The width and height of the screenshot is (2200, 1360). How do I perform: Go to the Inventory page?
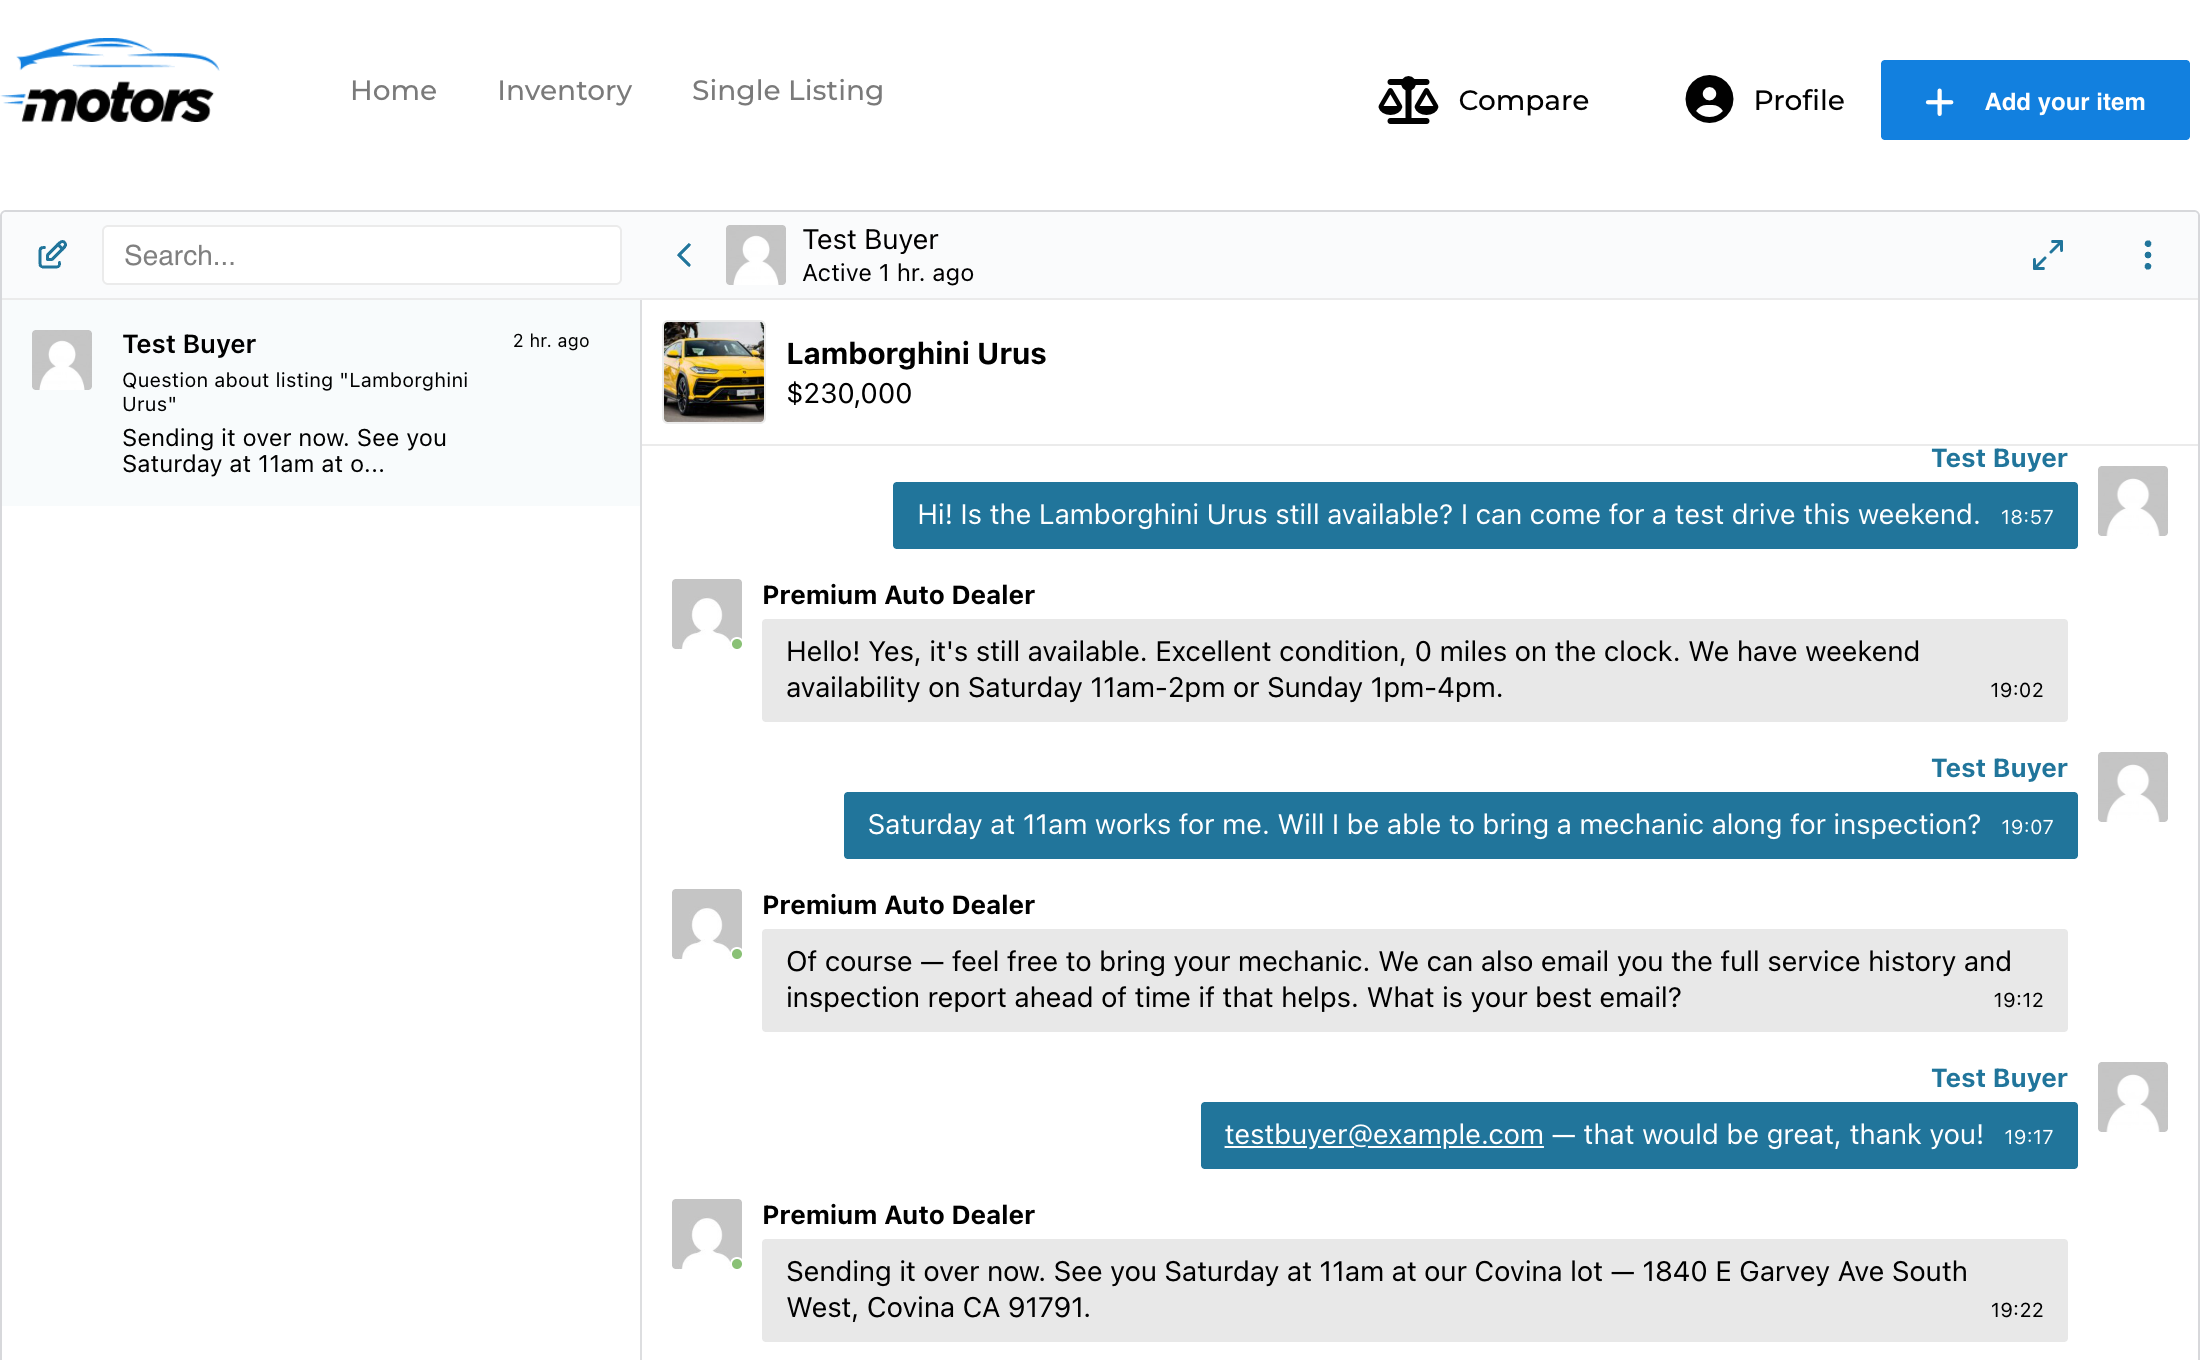(x=564, y=91)
